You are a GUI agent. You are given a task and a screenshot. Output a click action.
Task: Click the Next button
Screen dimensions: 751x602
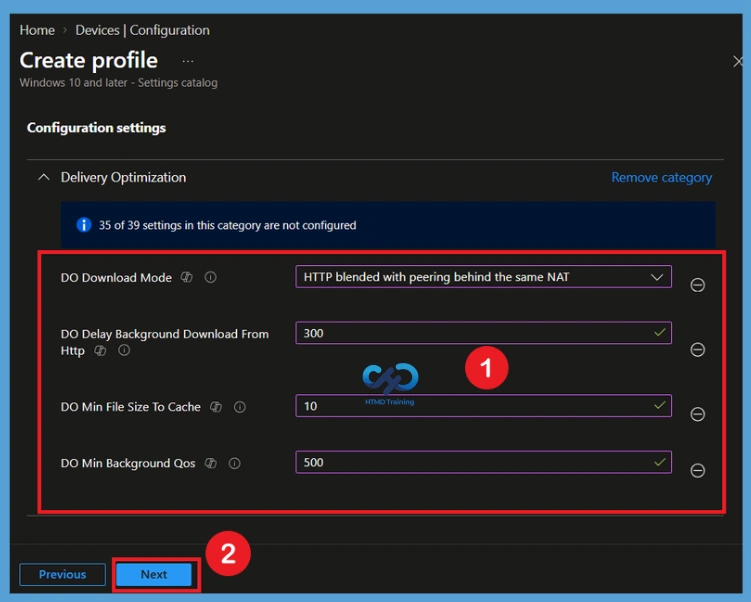pyautogui.click(x=154, y=574)
